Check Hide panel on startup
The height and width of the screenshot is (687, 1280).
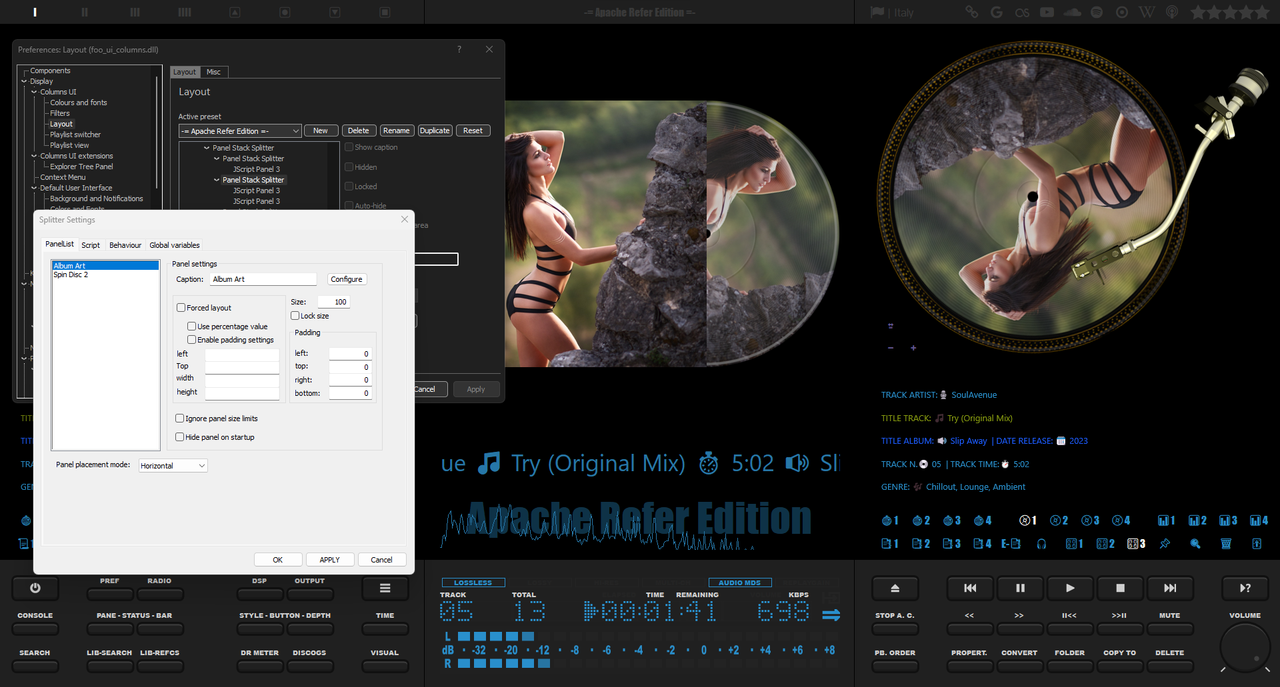[180, 437]
